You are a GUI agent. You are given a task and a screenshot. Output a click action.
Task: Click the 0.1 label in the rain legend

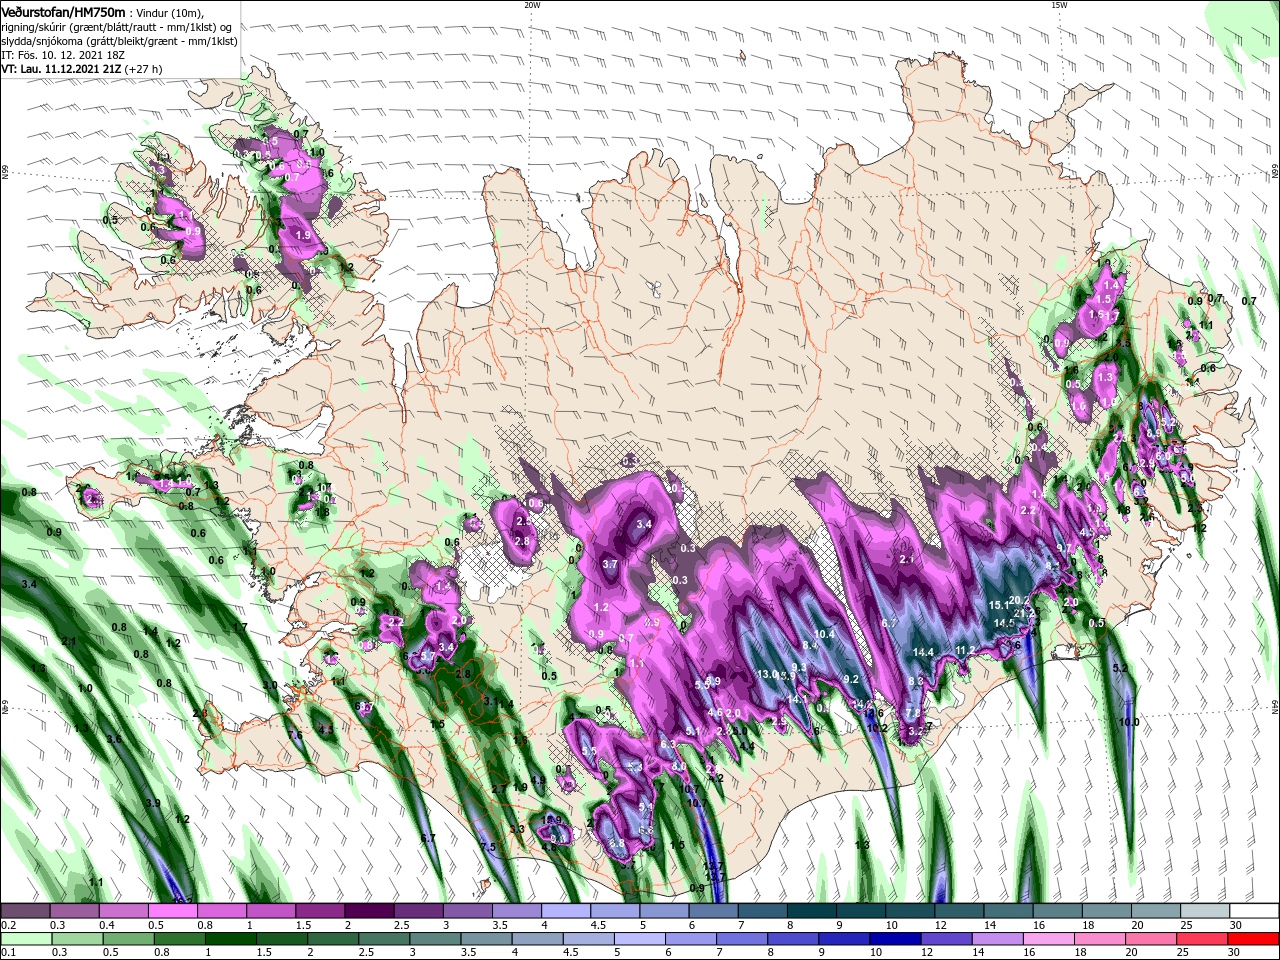(x=8, y=953)
